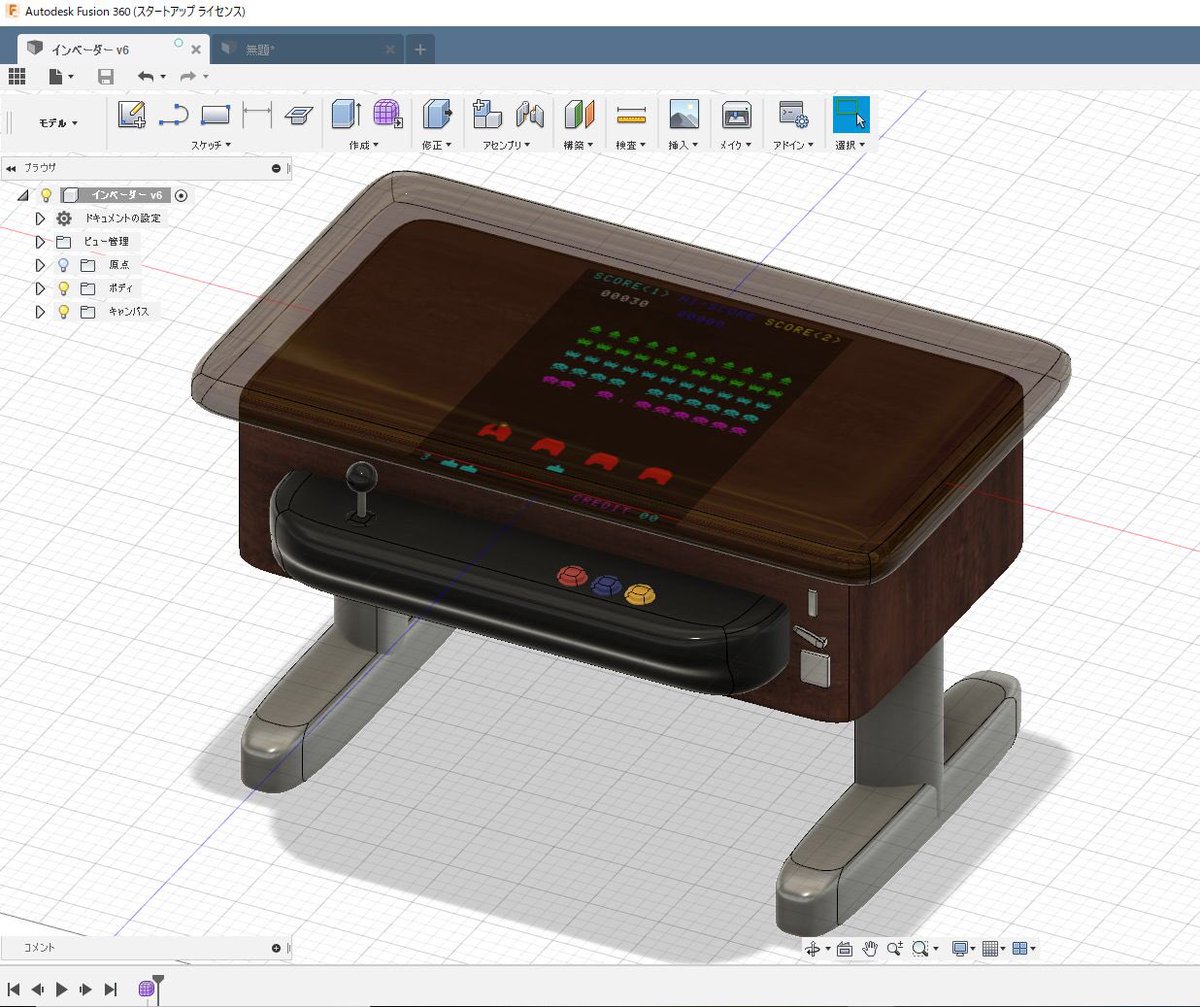1200x1007 pixels.
Task: Click the Add-ins scripts icon
Action: pos(793,115)
